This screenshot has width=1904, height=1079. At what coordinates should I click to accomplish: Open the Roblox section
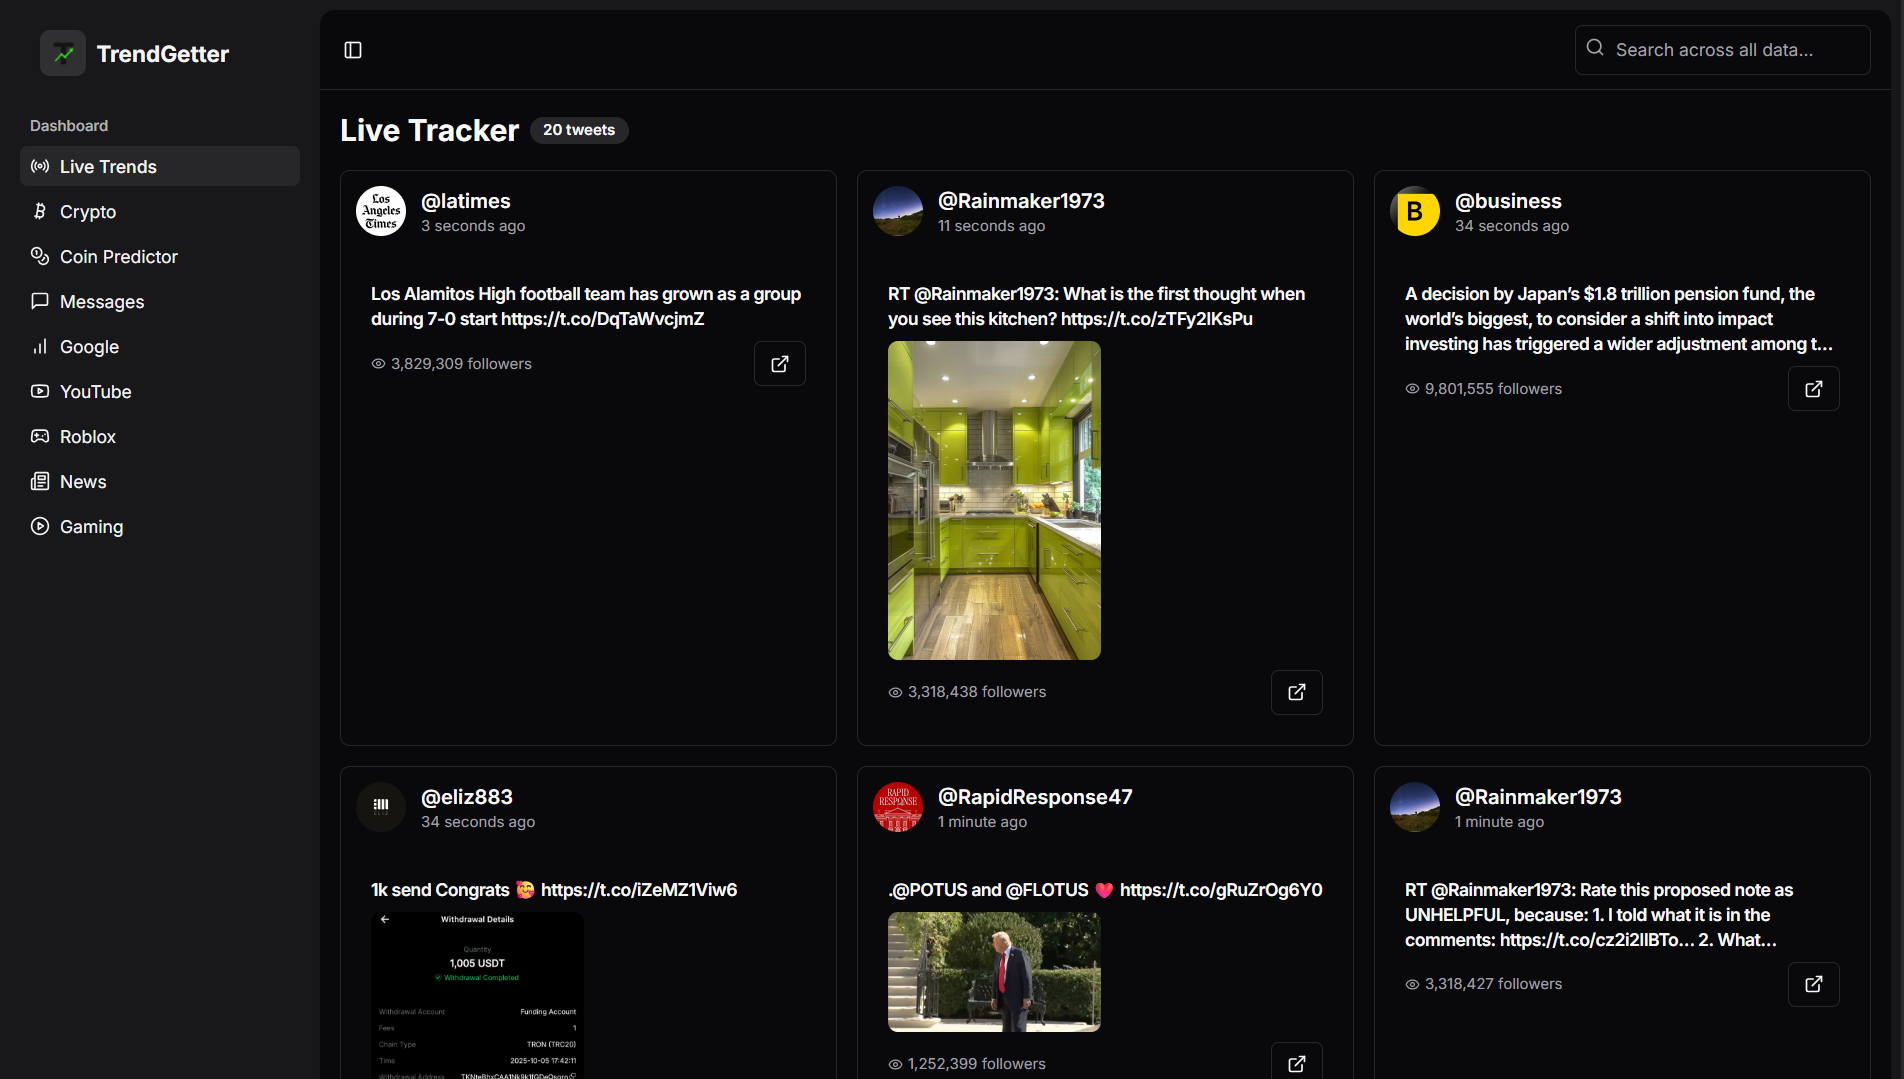87,437
